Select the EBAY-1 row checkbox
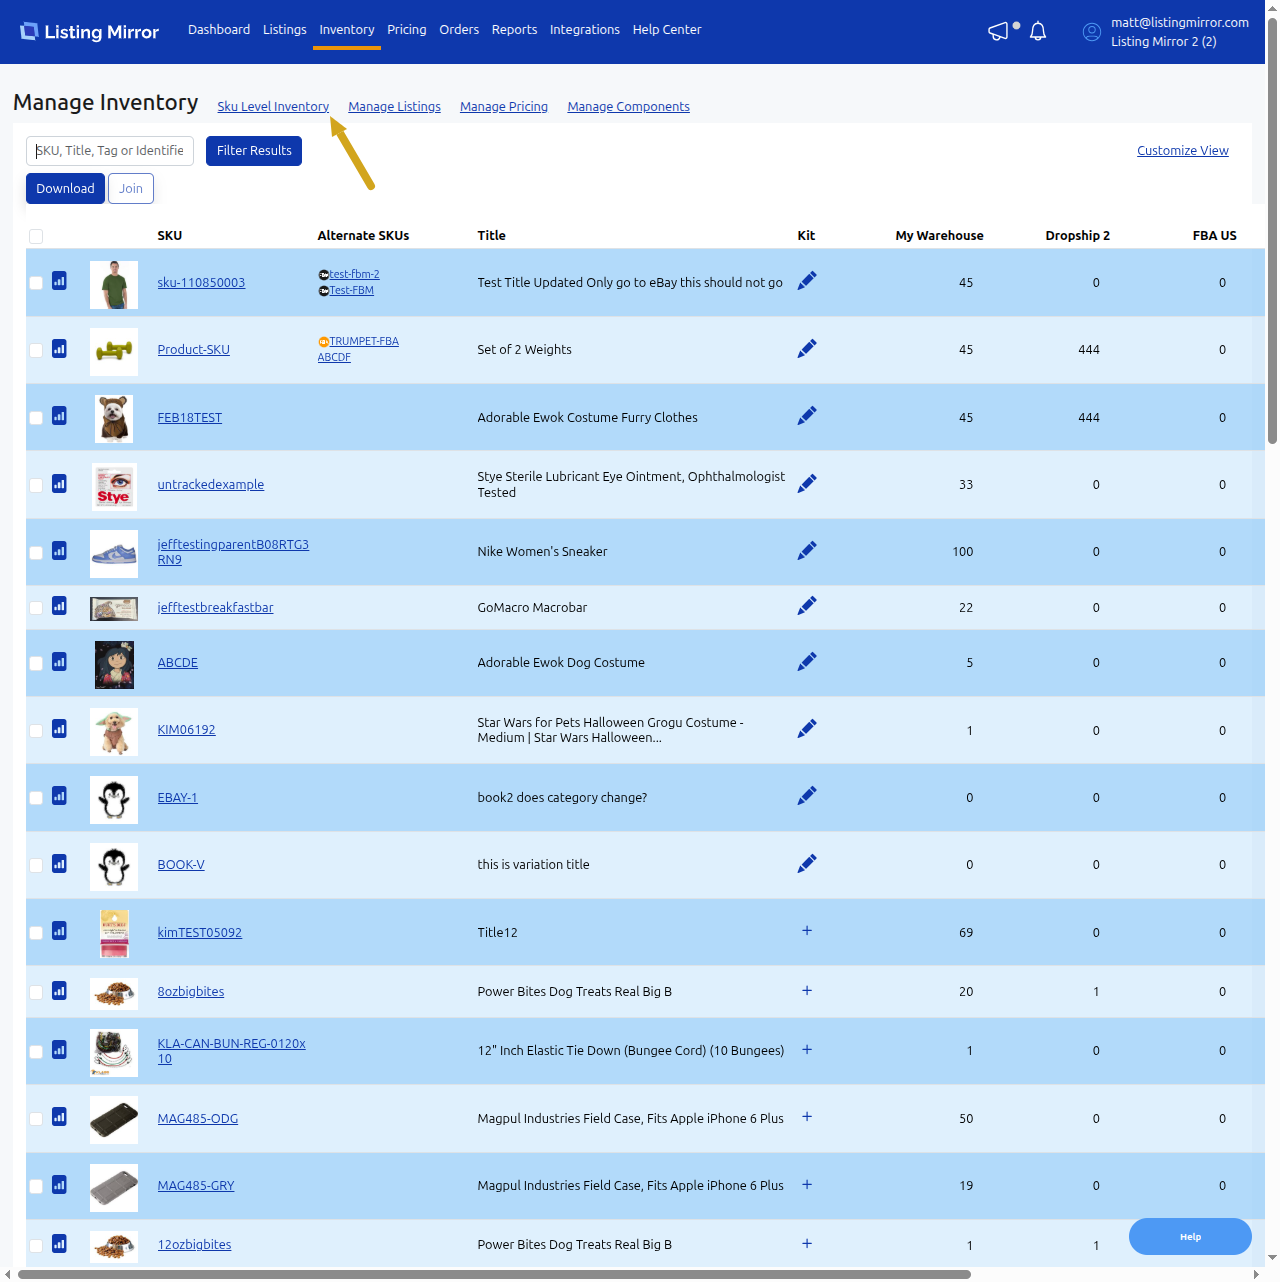The width and height of the screenshot is (1280, 1282). click(x=36, y=798)
